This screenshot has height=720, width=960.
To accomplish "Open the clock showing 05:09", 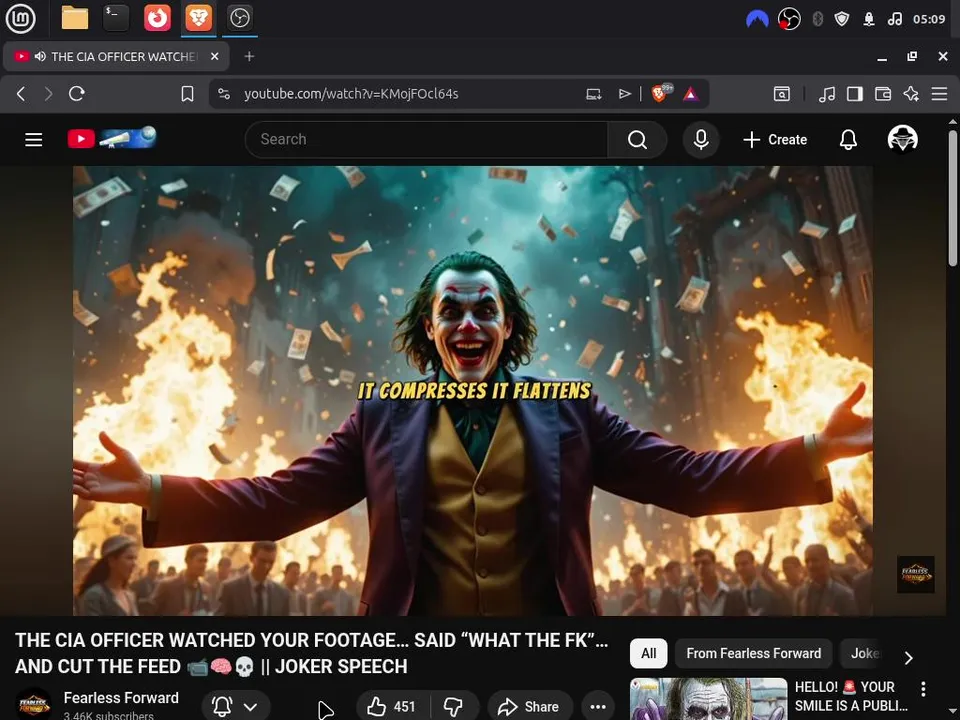I will pyautogui.click(x=929, y=19).
